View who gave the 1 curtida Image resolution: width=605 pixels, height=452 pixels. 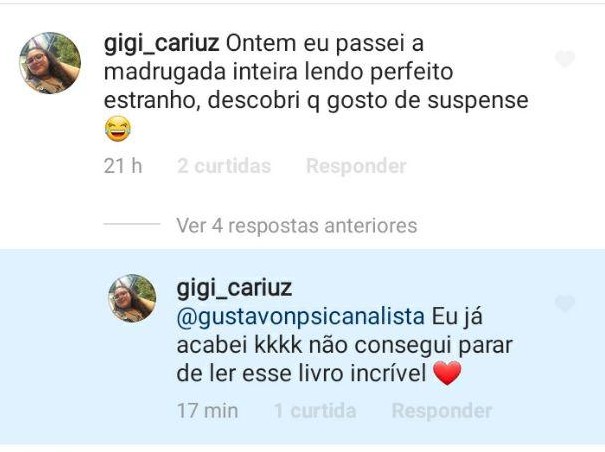[315, 411]
